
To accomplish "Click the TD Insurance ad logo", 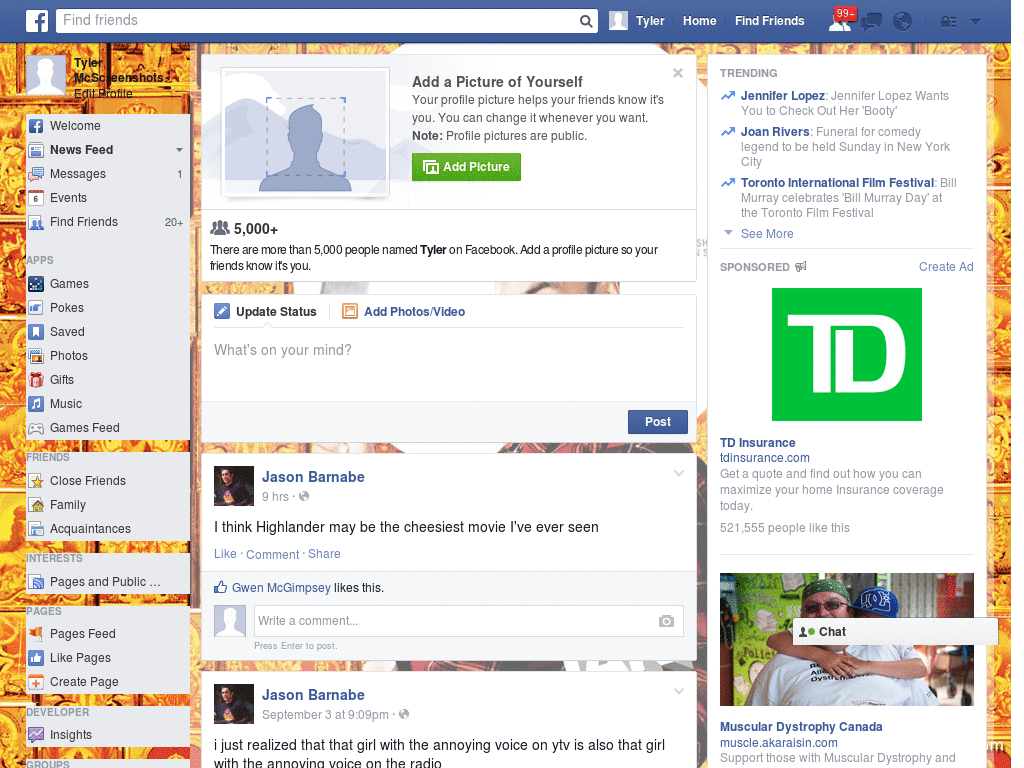I will click(x=846, y=355).
